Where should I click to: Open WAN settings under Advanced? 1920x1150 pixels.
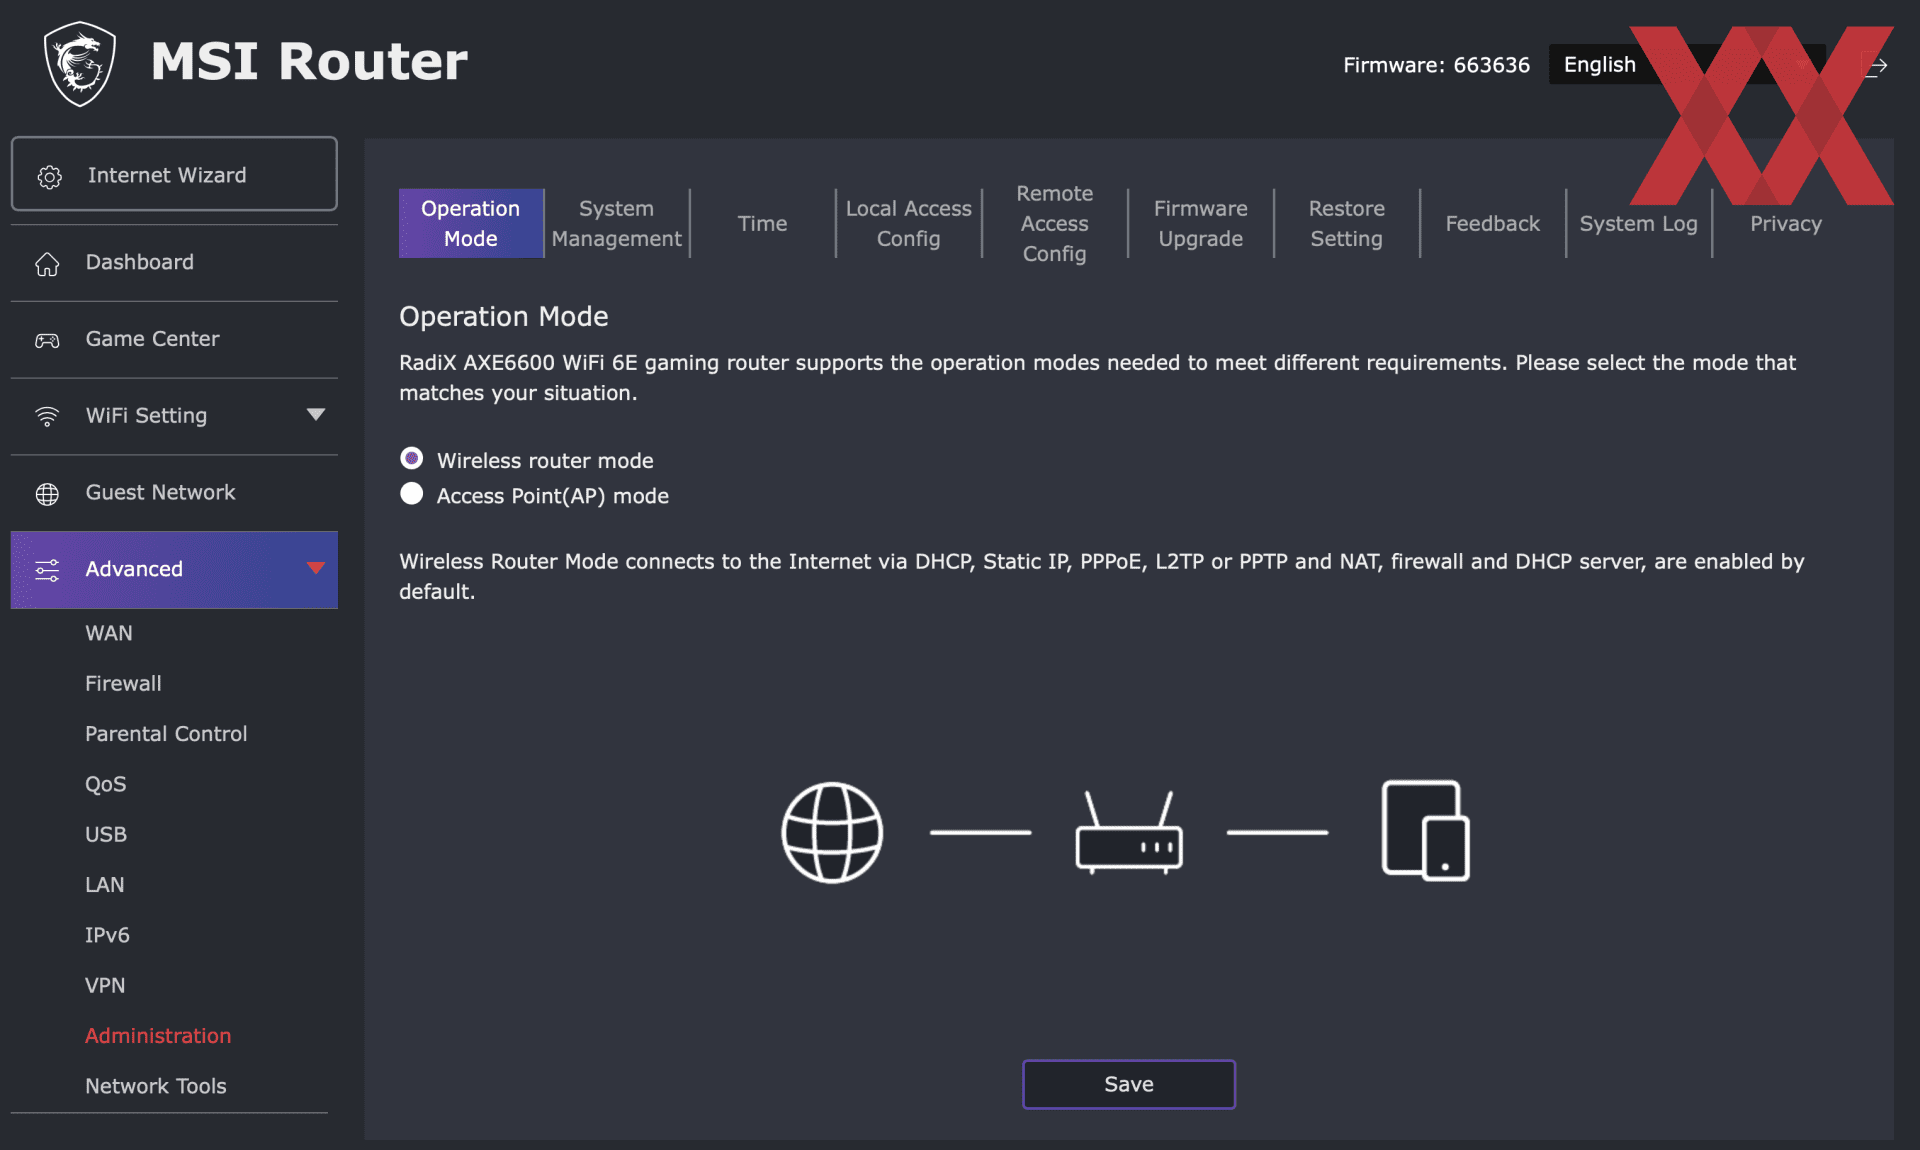(x=109, y=633)
